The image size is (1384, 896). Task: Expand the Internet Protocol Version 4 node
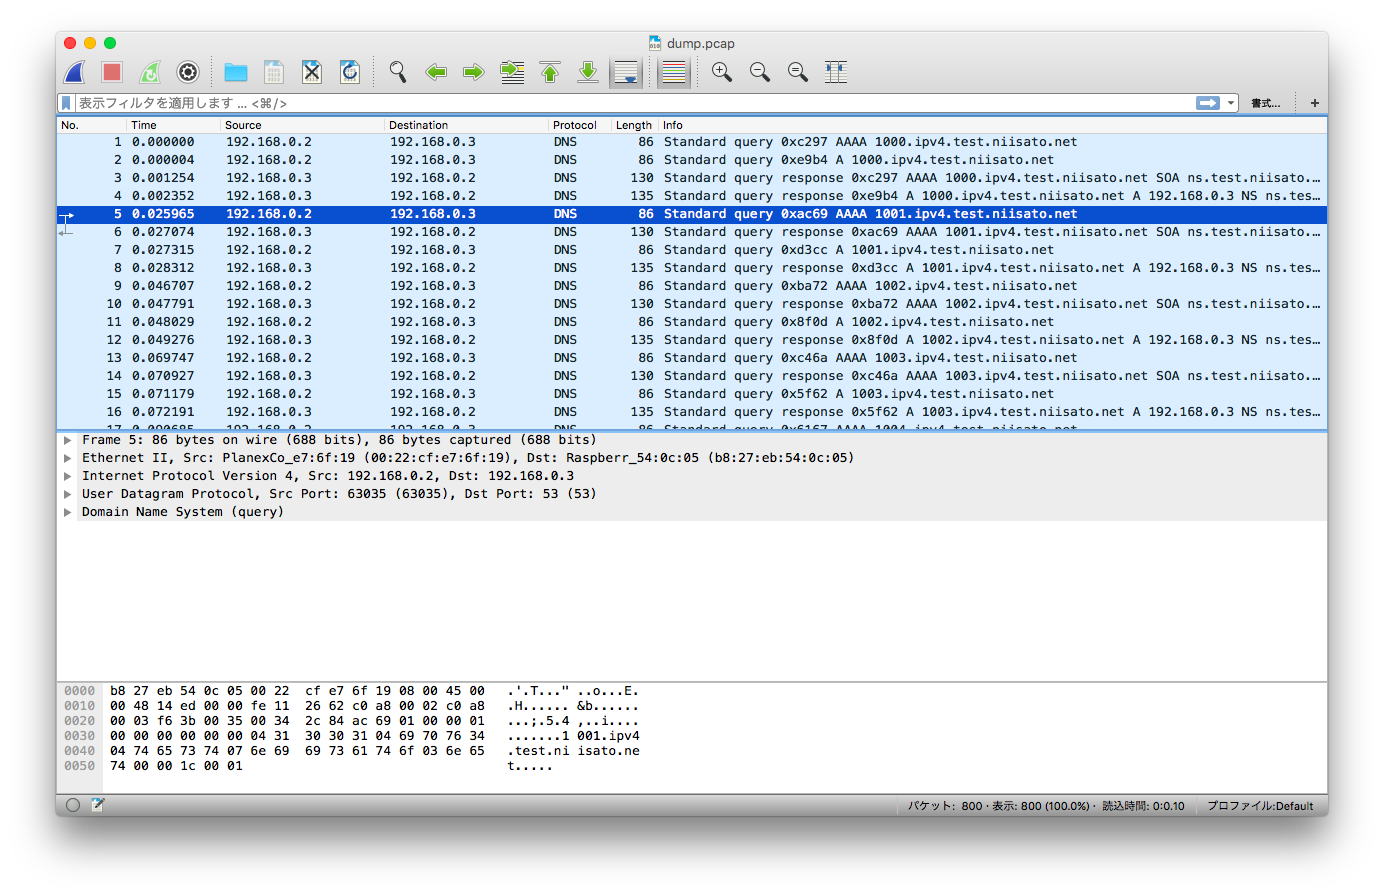click(x=68, y=476)
